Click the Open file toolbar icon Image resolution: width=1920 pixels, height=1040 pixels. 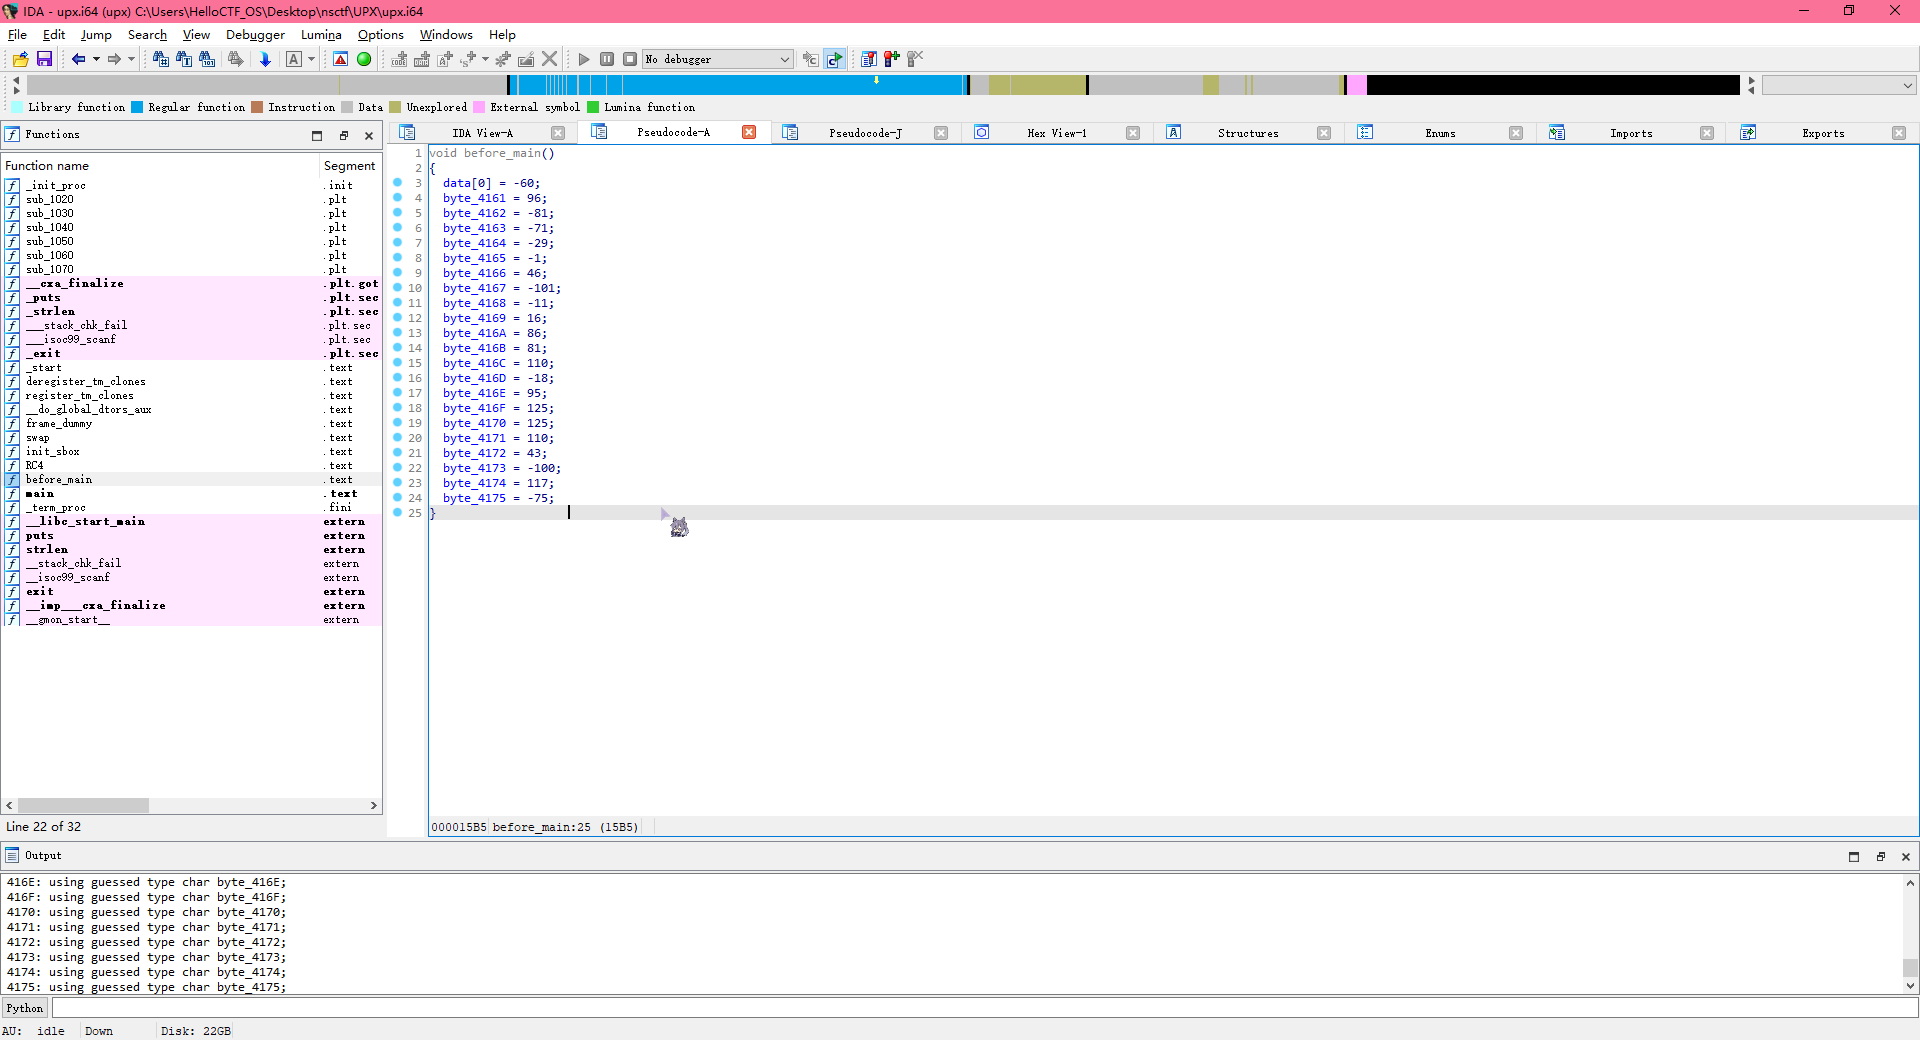tap(20, 60)
